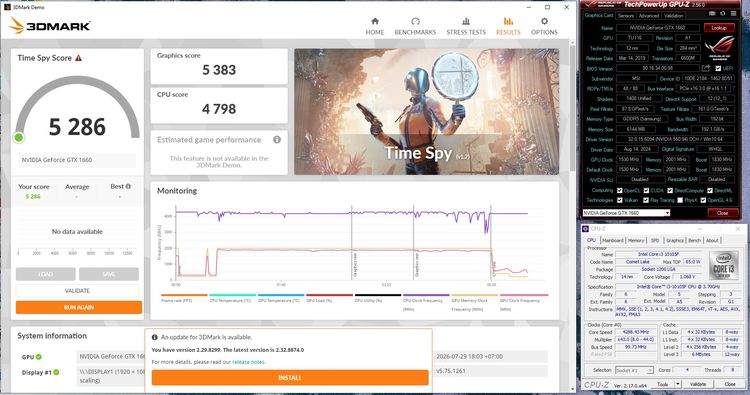The height and width of the screenshot is (395, 750).
Task: Click the orange INSTALL update button
Action: coord(290,377)
